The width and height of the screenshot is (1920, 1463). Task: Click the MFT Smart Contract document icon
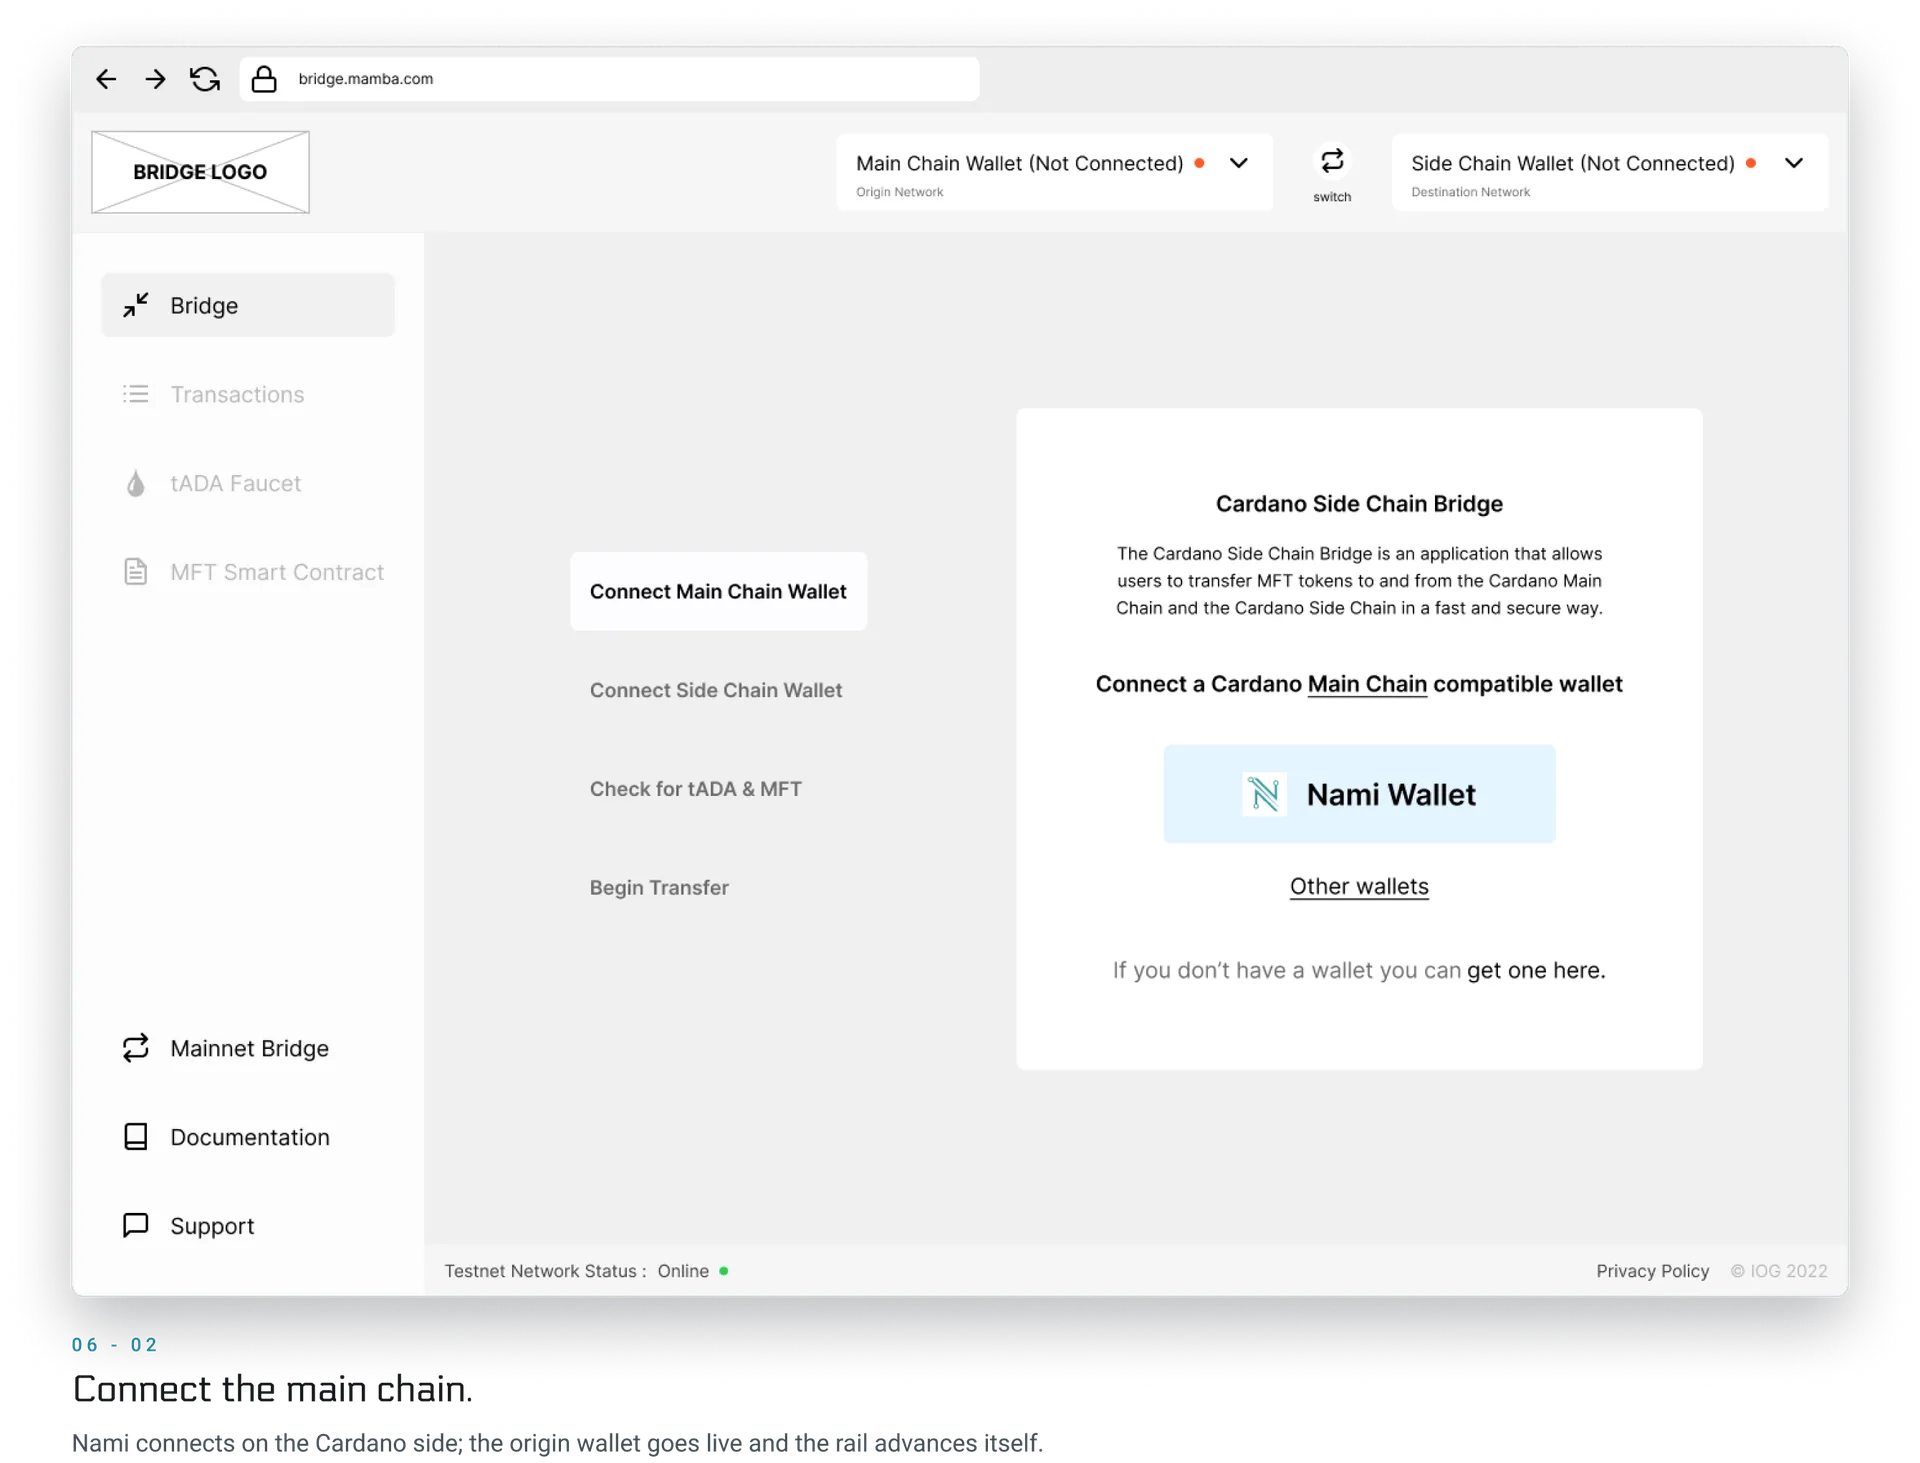coord(136,572)
